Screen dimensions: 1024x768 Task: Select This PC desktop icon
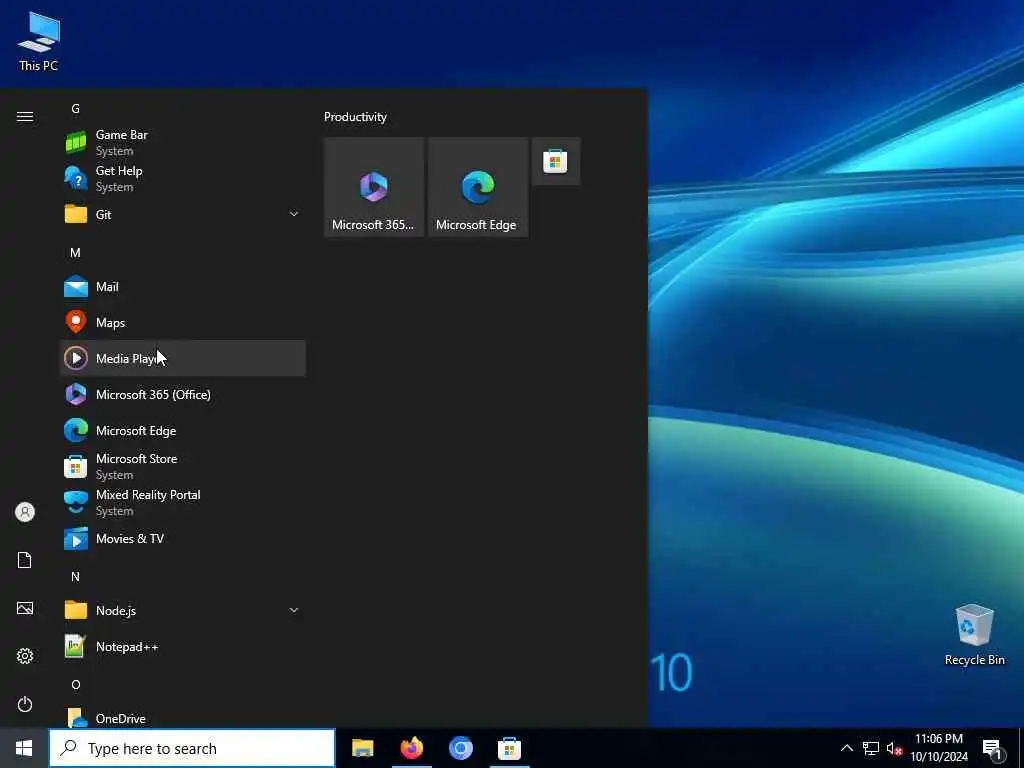(x=39, y=42)
